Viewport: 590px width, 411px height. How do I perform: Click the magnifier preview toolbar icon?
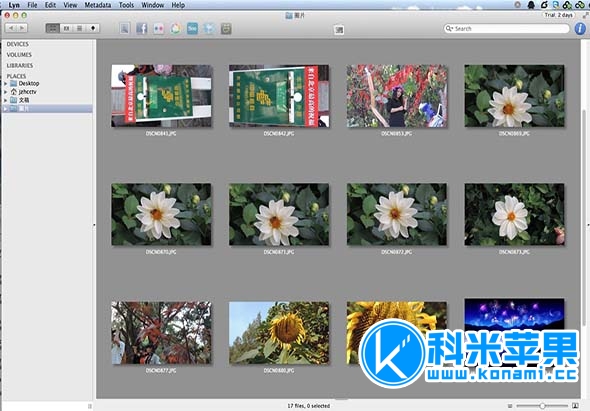125,29
